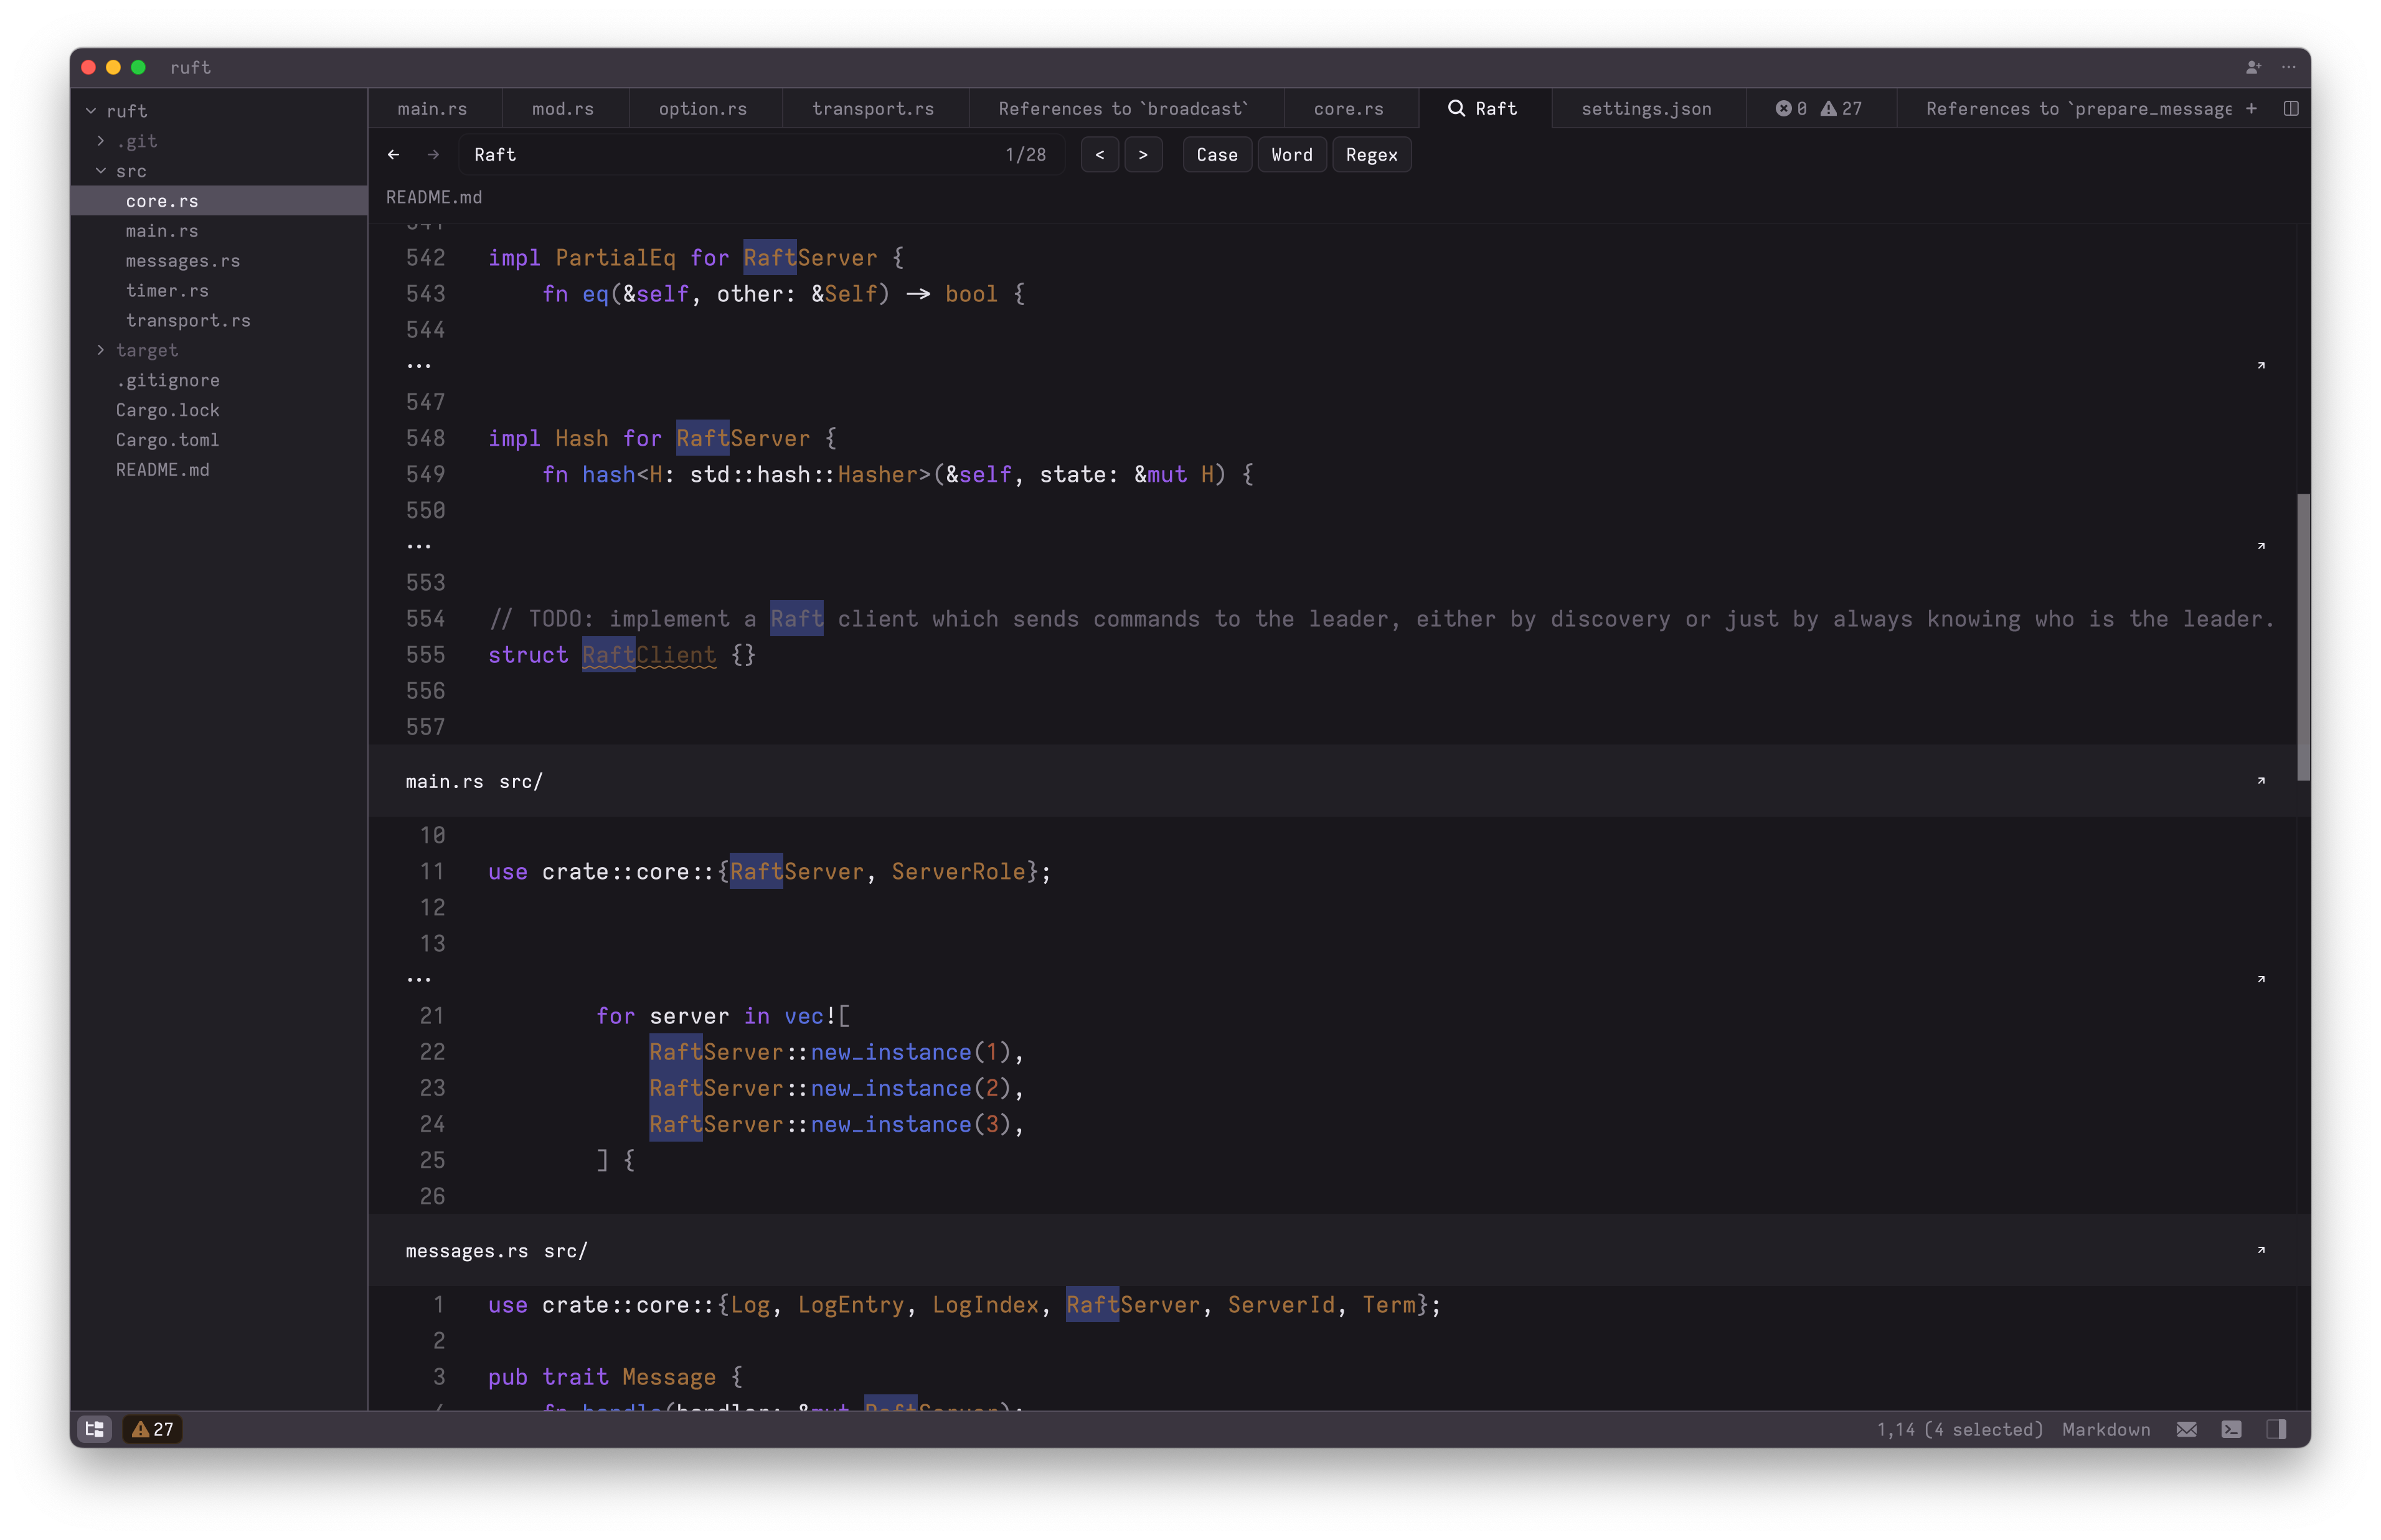Viewport: 2381px width, 1540px height.
Task: Toggle Case sensitive search
Action: click(1217, 155)
